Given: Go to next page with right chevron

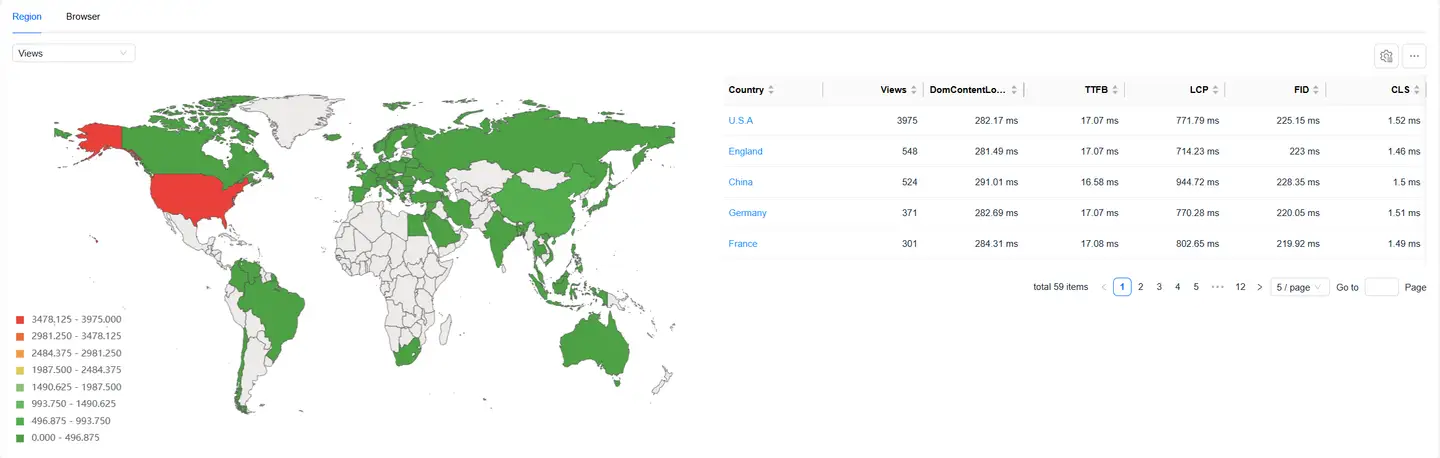Looking at the screenshot, I should tap(1259, 287).
